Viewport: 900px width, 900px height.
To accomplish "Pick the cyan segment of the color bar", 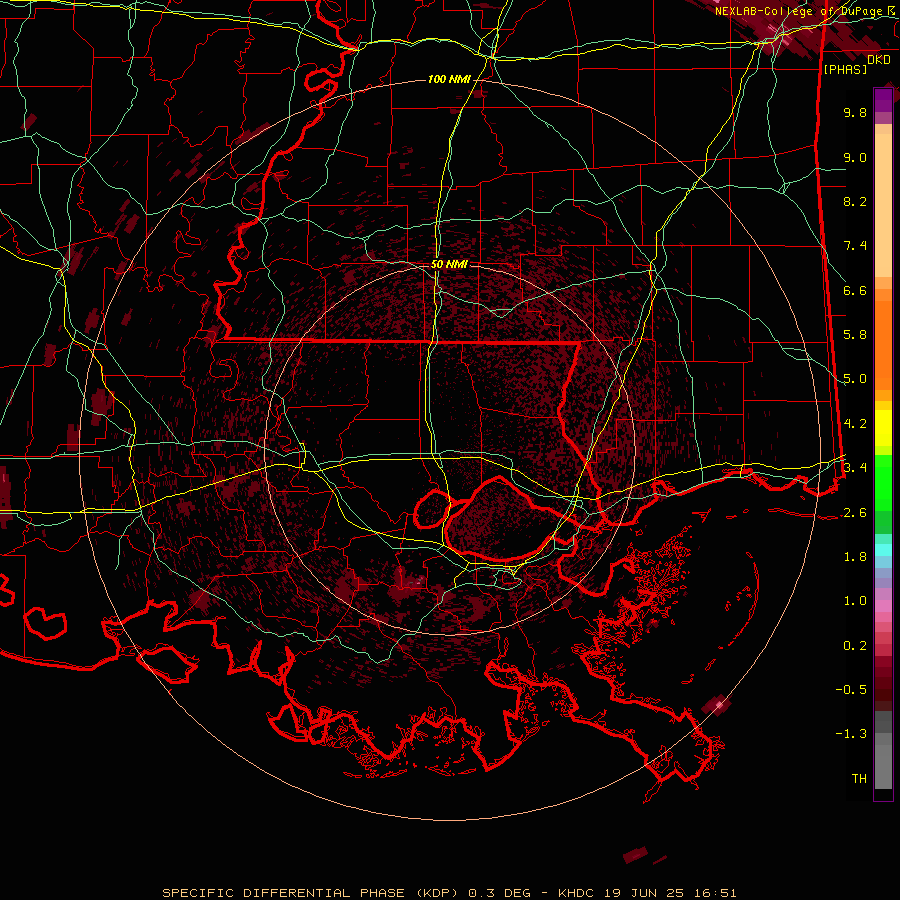I will 883,550.
